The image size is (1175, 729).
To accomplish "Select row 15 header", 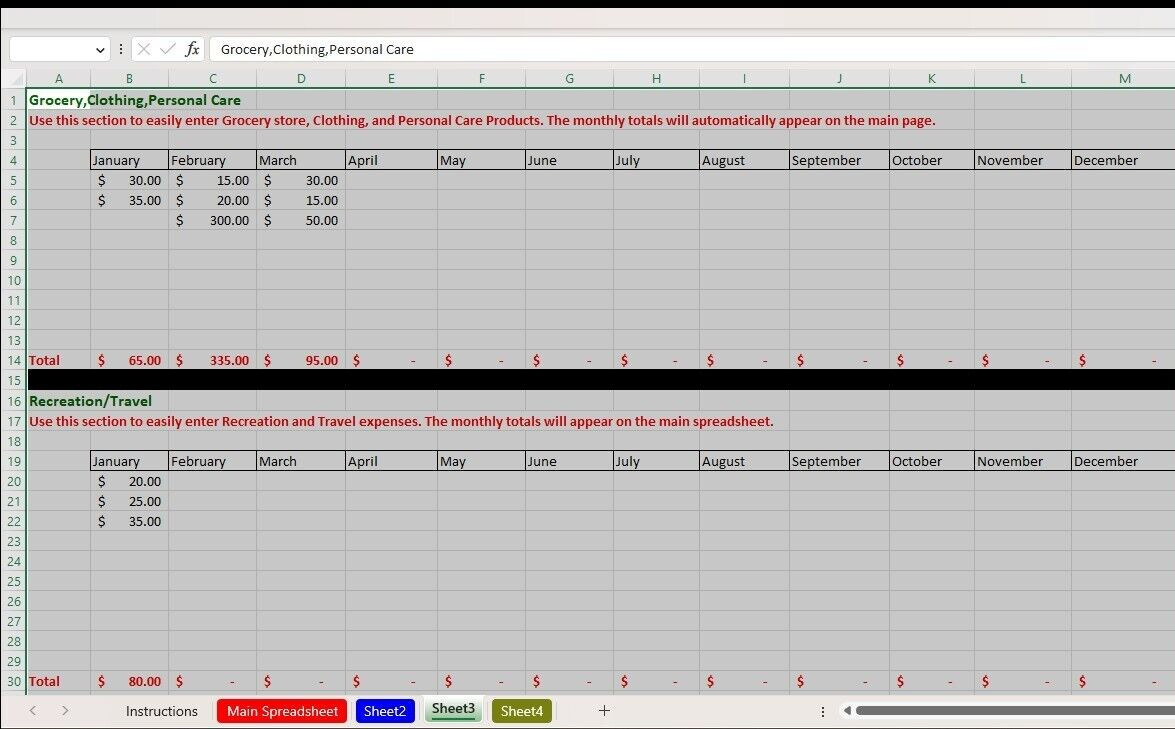I will (x=13, y=381).
